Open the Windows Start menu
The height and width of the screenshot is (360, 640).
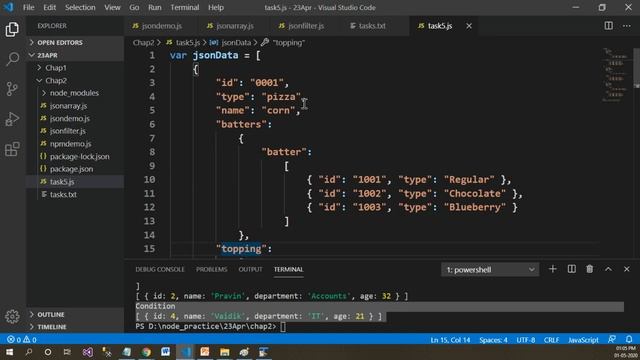pos(9,352)
